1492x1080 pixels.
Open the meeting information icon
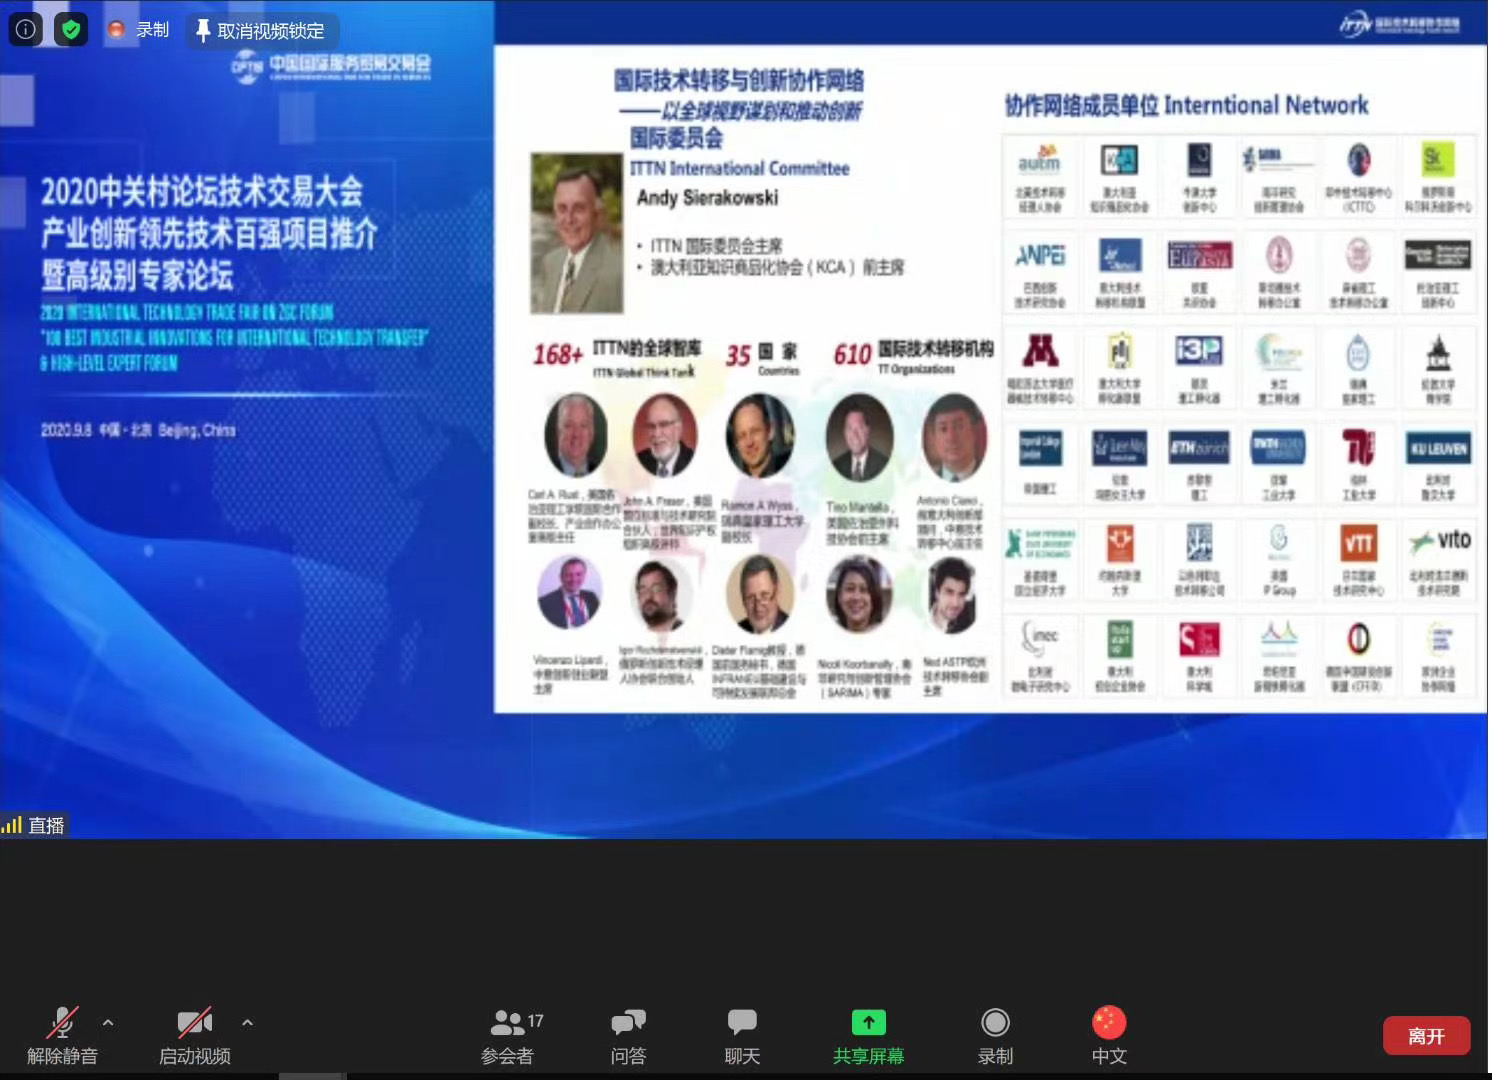25,29
